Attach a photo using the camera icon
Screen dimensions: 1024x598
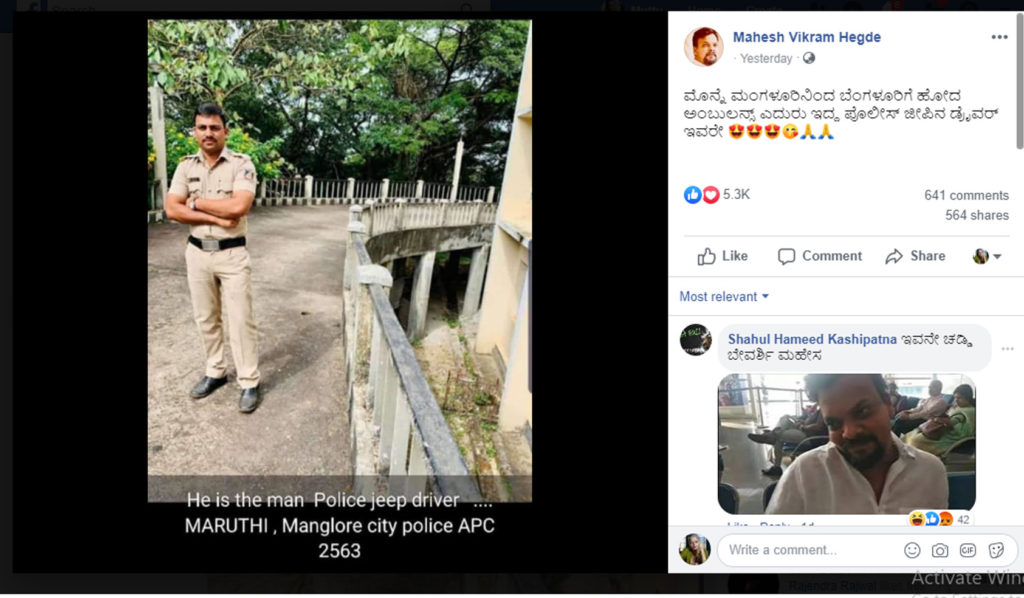coord(940,550)
